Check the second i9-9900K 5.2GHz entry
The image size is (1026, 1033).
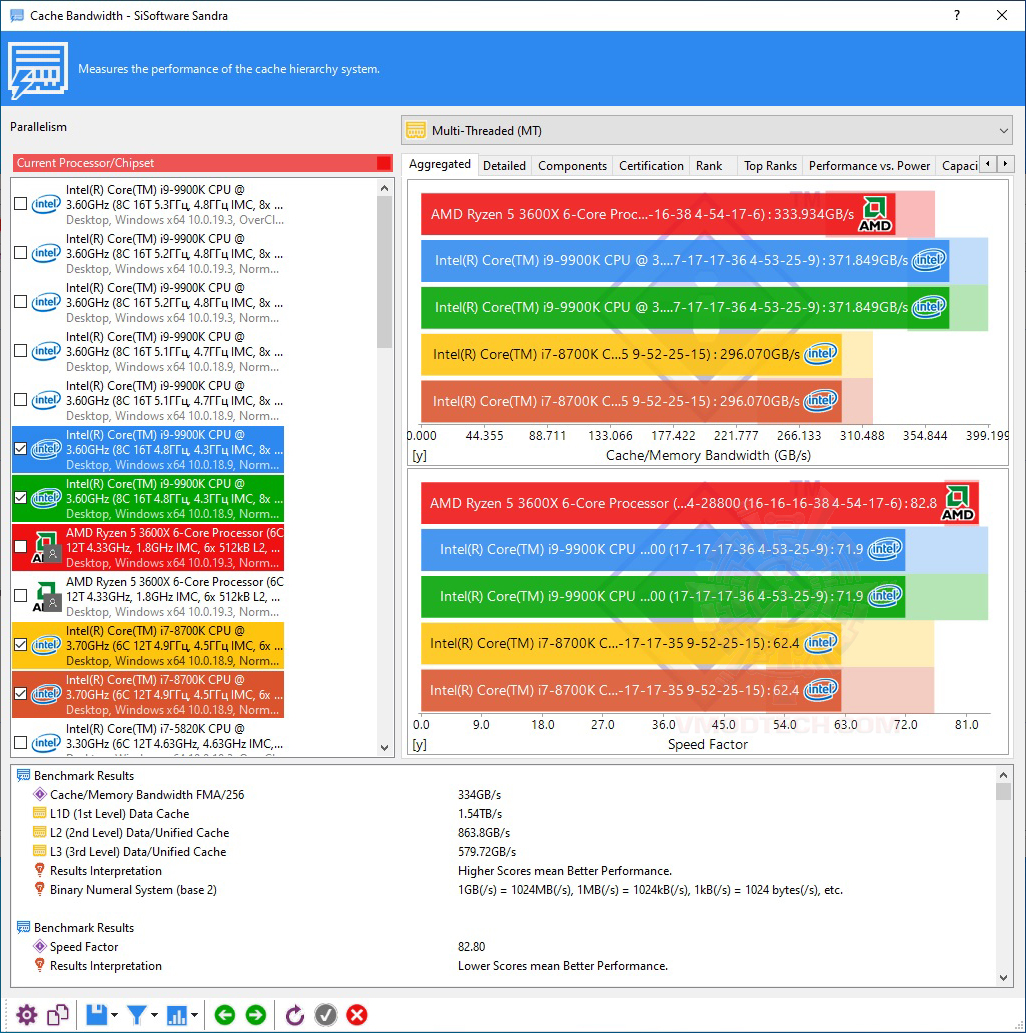20,253
